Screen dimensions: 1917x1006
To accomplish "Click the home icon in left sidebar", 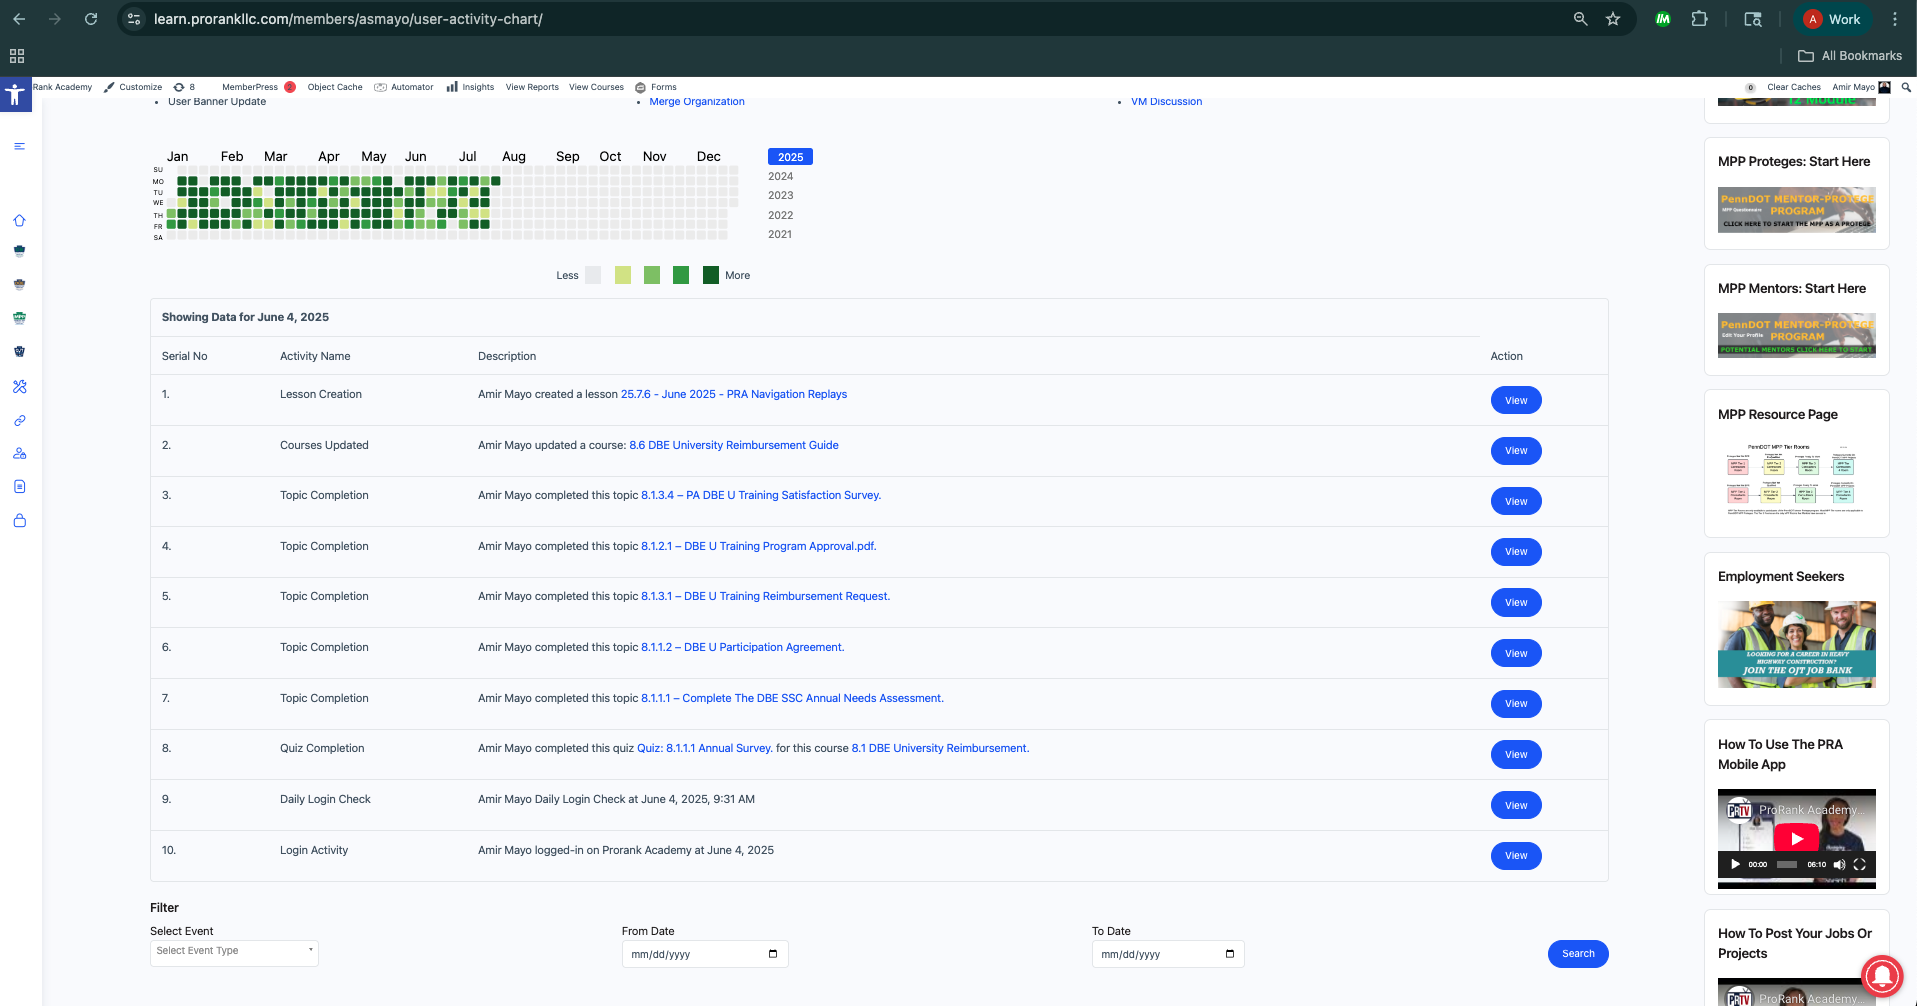I will point(19,221).
